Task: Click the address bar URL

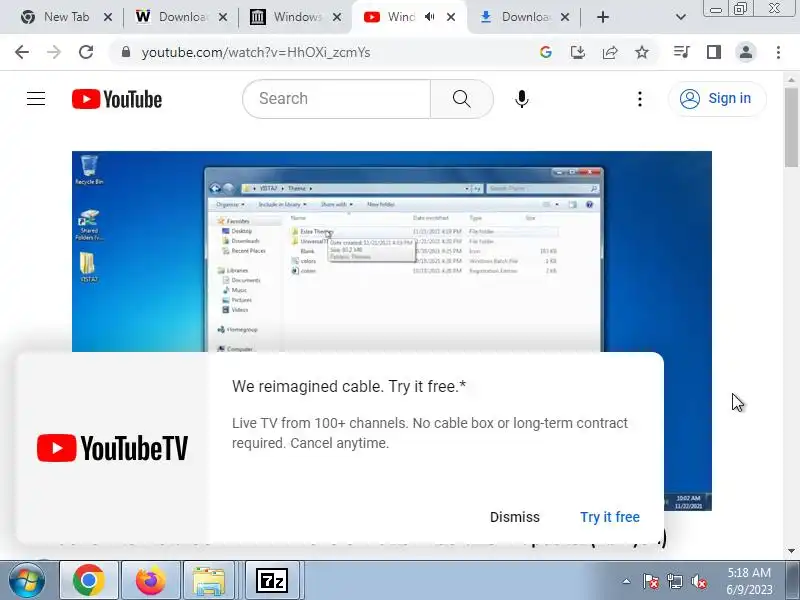Action: tap(256, 52)
